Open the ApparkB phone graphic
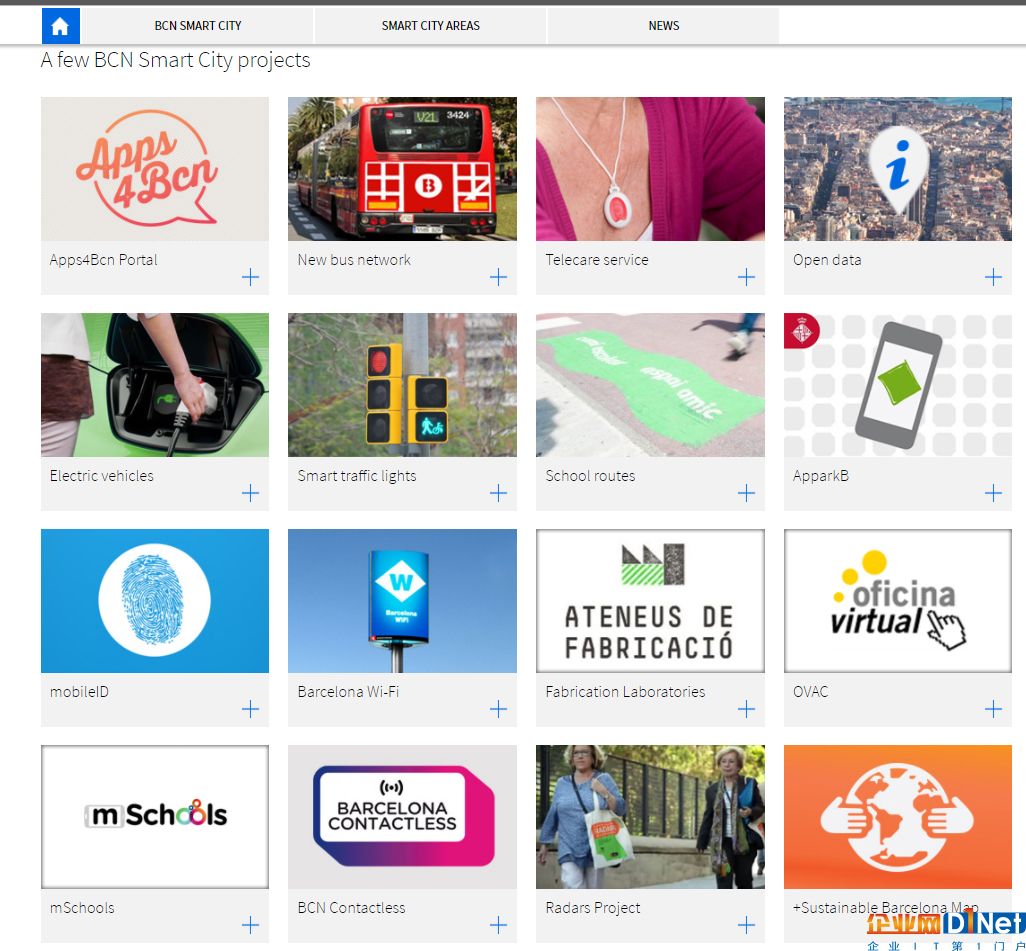 [898, 385]
